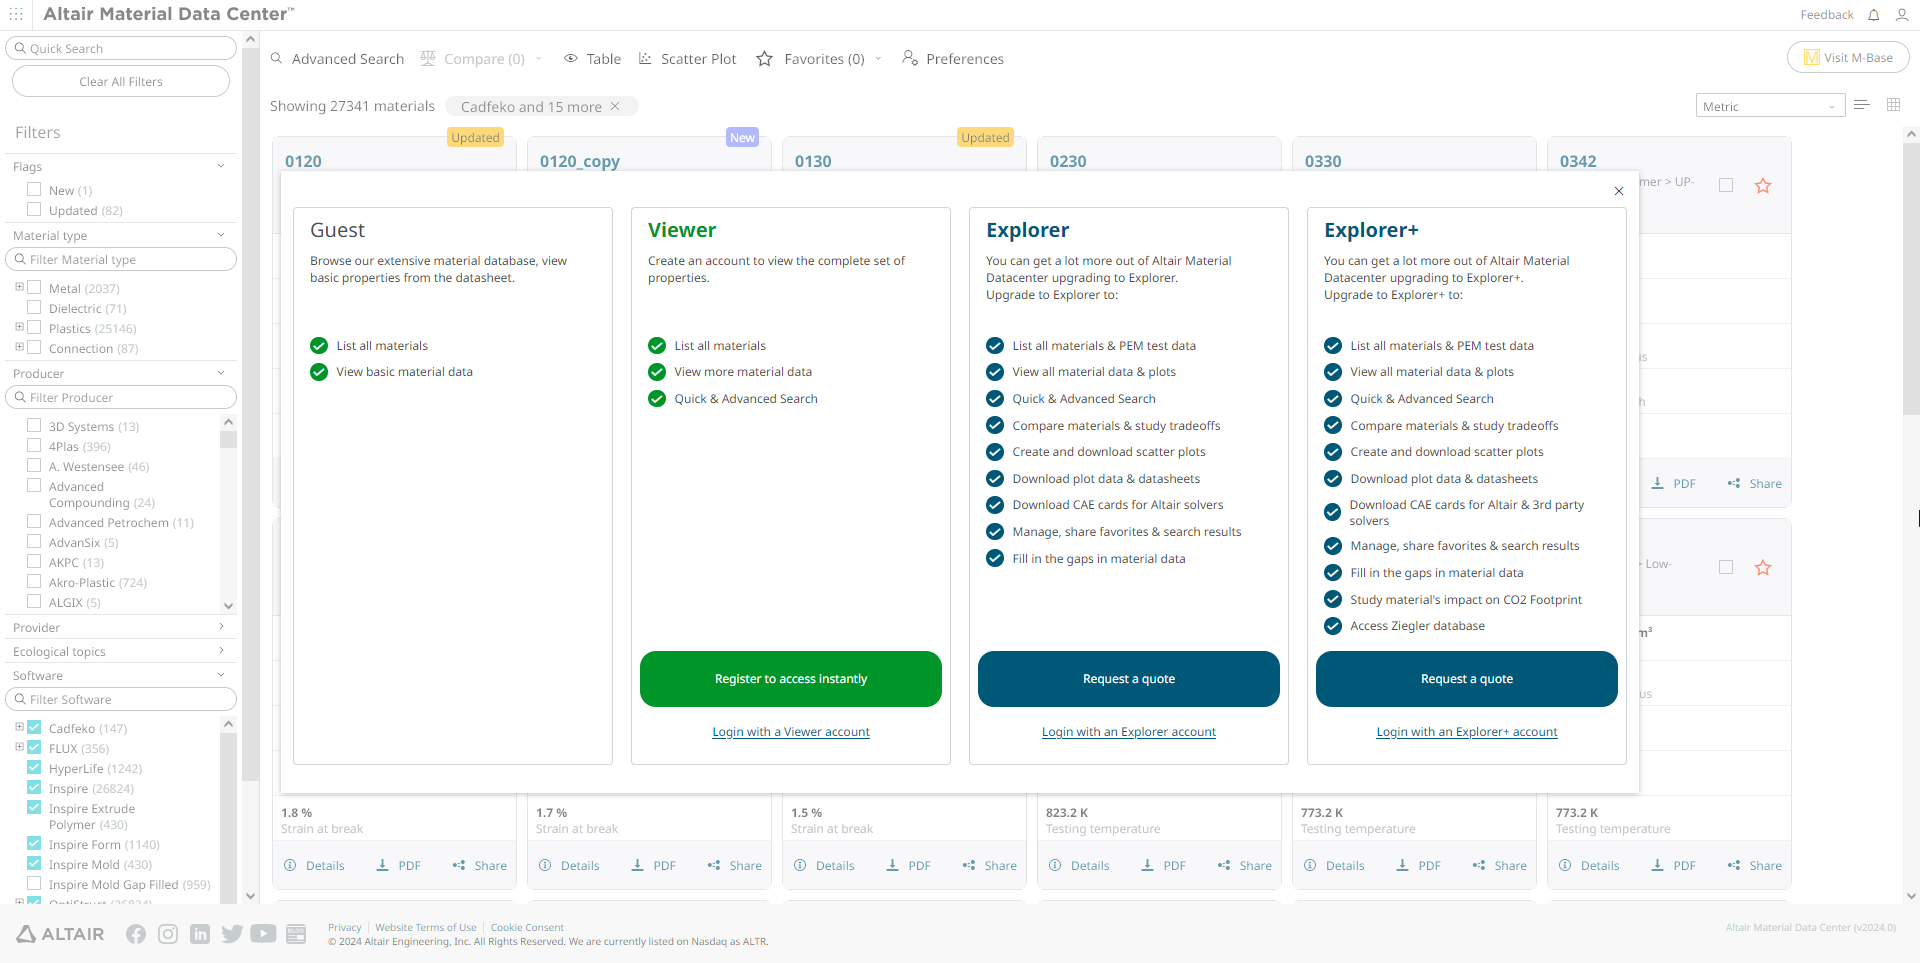1920x963 pixels.
Task: Click the Scatter Plot chart icon
Action: click(645, 59)
